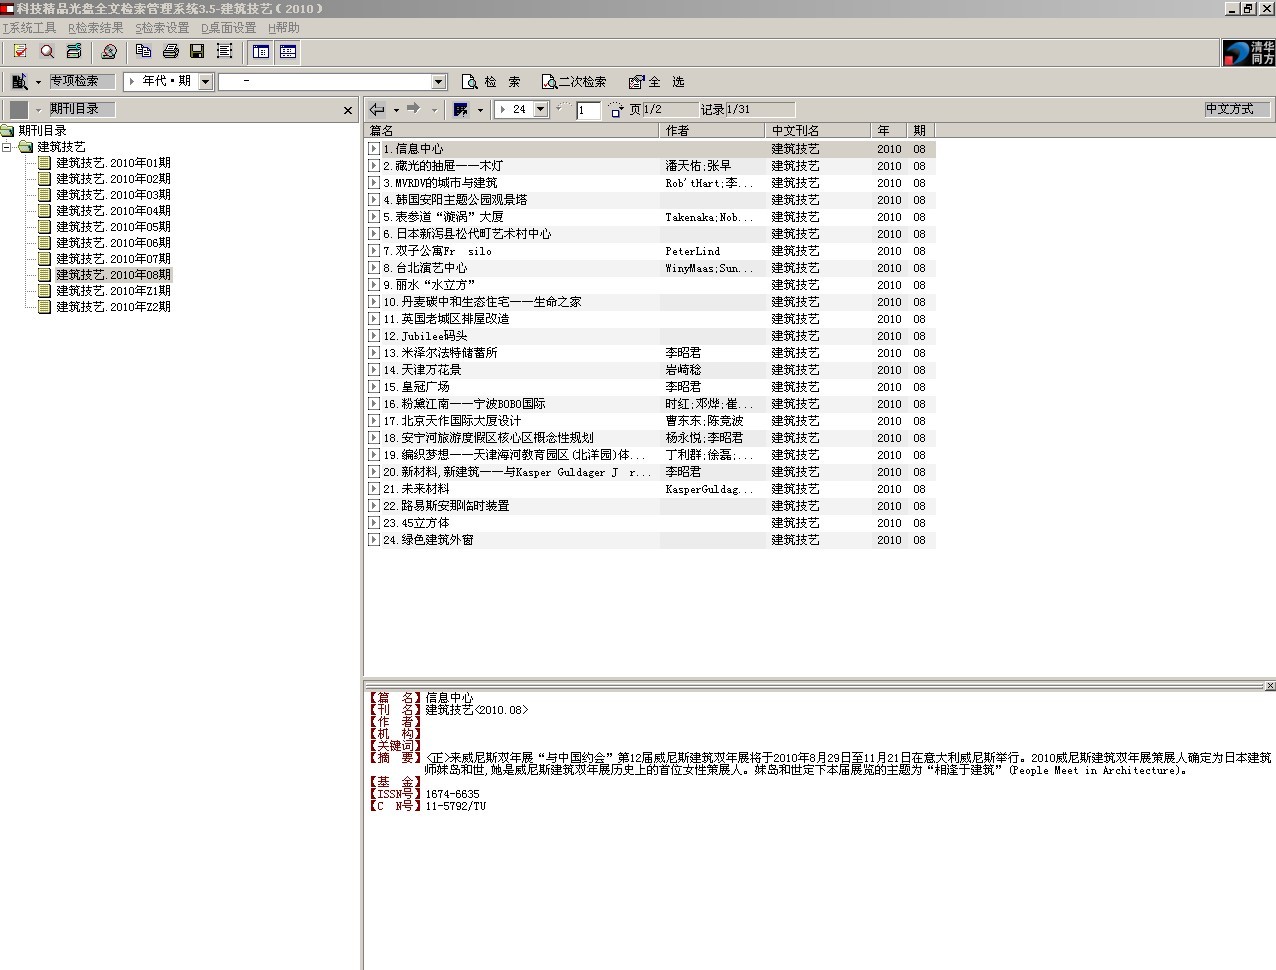The image size is (1276, 970).
Task: Open the records-per-page dropdown showing 24
Action: coord(541,109)
